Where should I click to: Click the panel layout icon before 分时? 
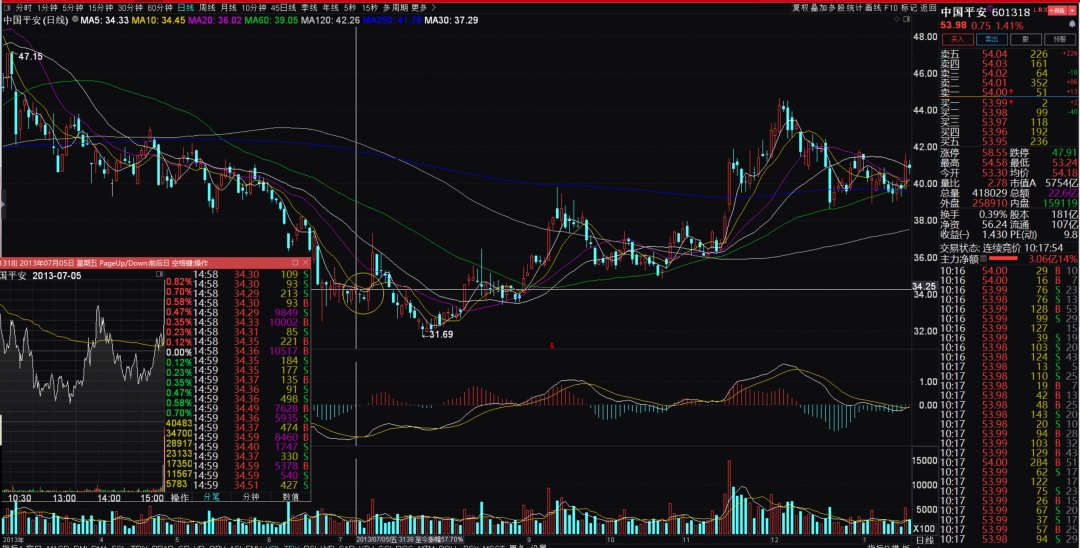pyautogui.click(x=7, y=8)
